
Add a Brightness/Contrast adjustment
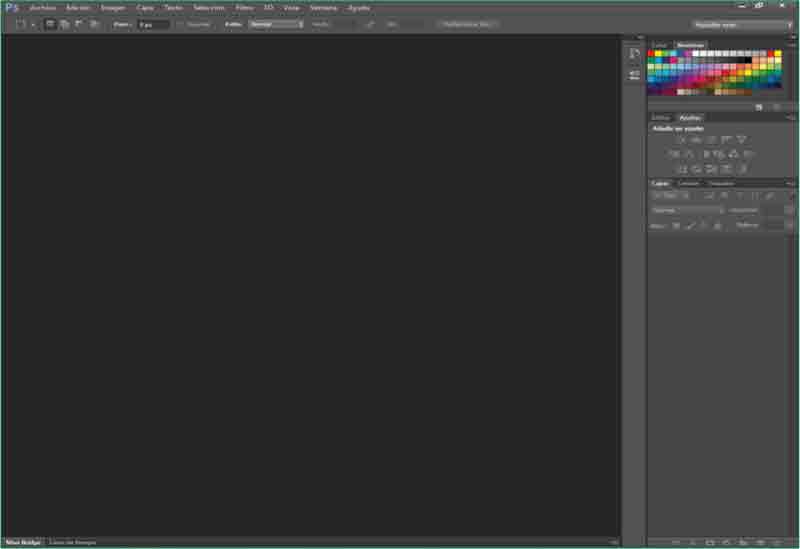(683, 139)
